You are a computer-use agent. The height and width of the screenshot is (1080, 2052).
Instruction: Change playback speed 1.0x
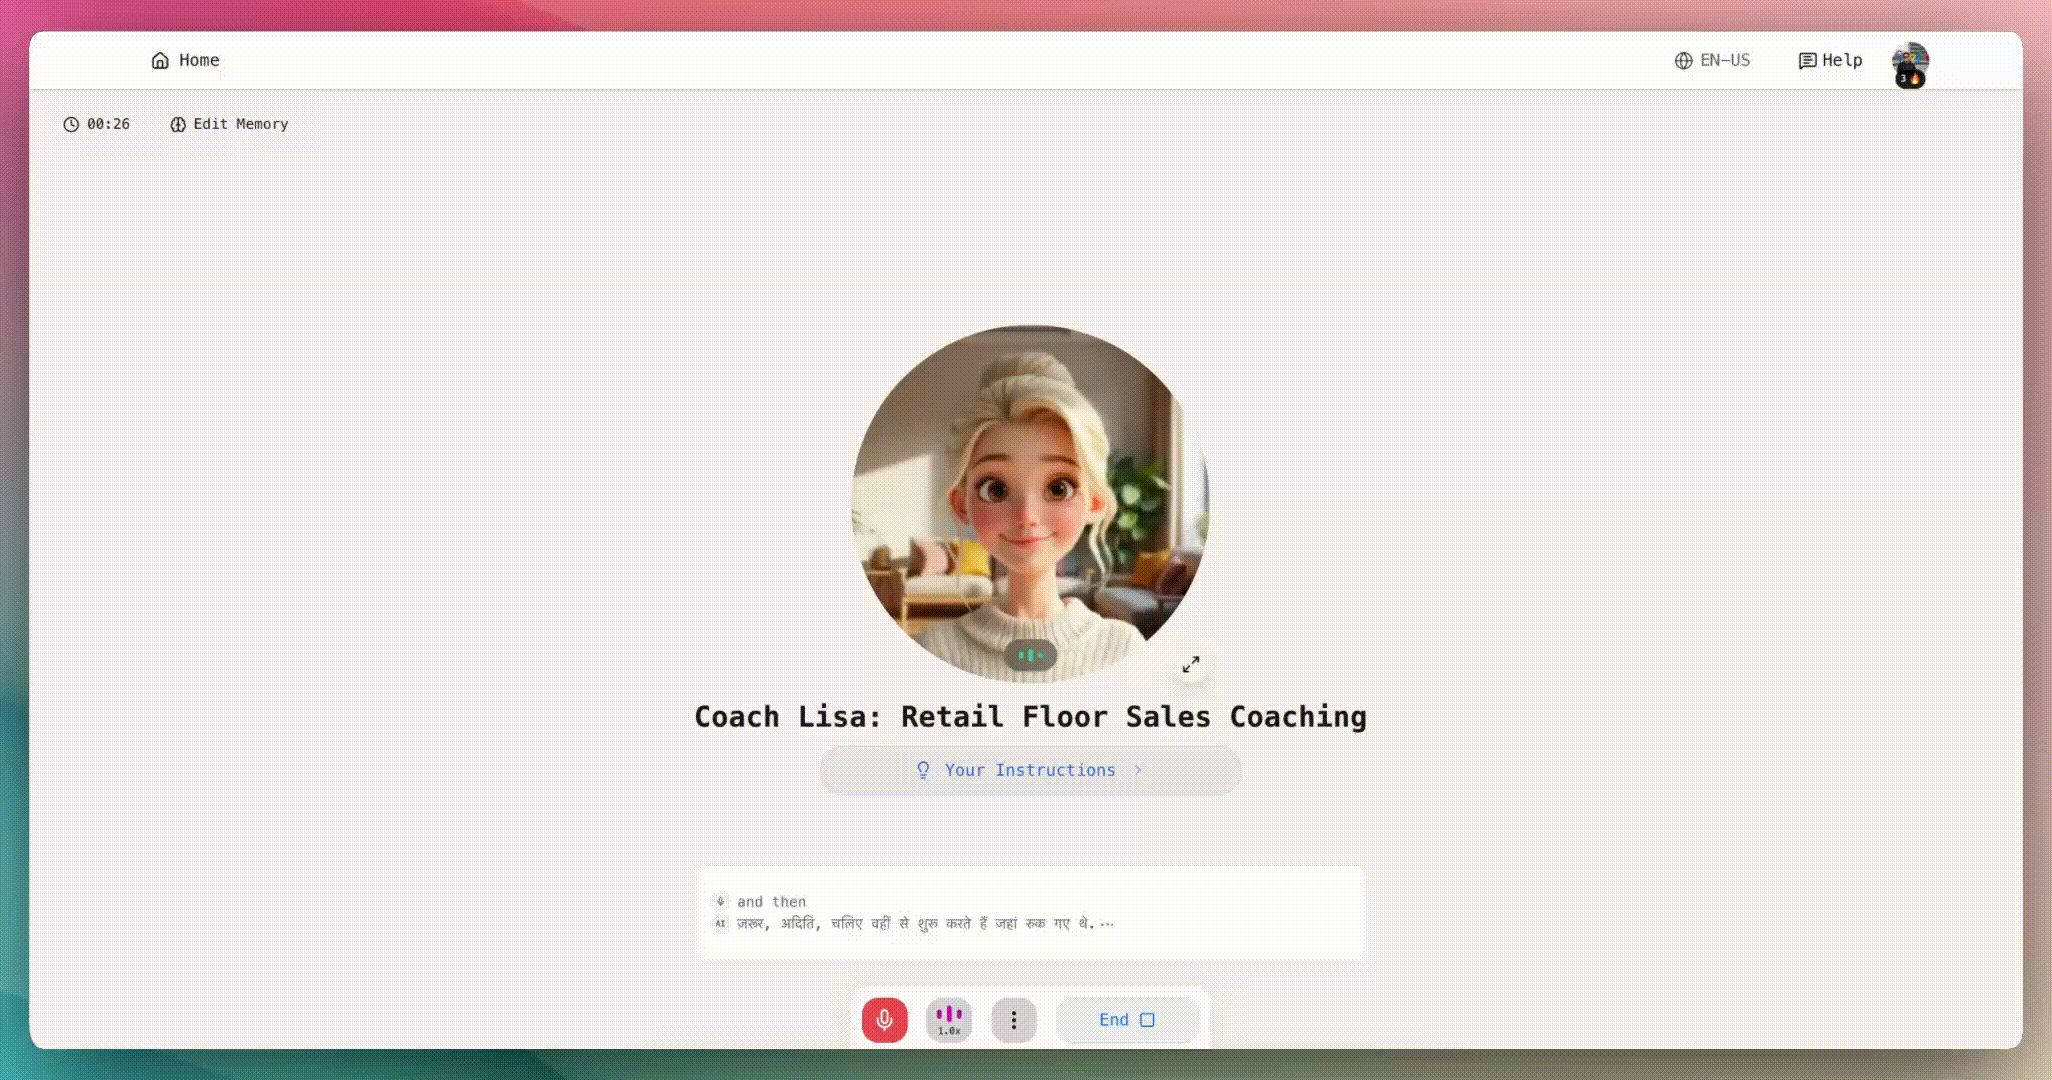click(949, 1020)
